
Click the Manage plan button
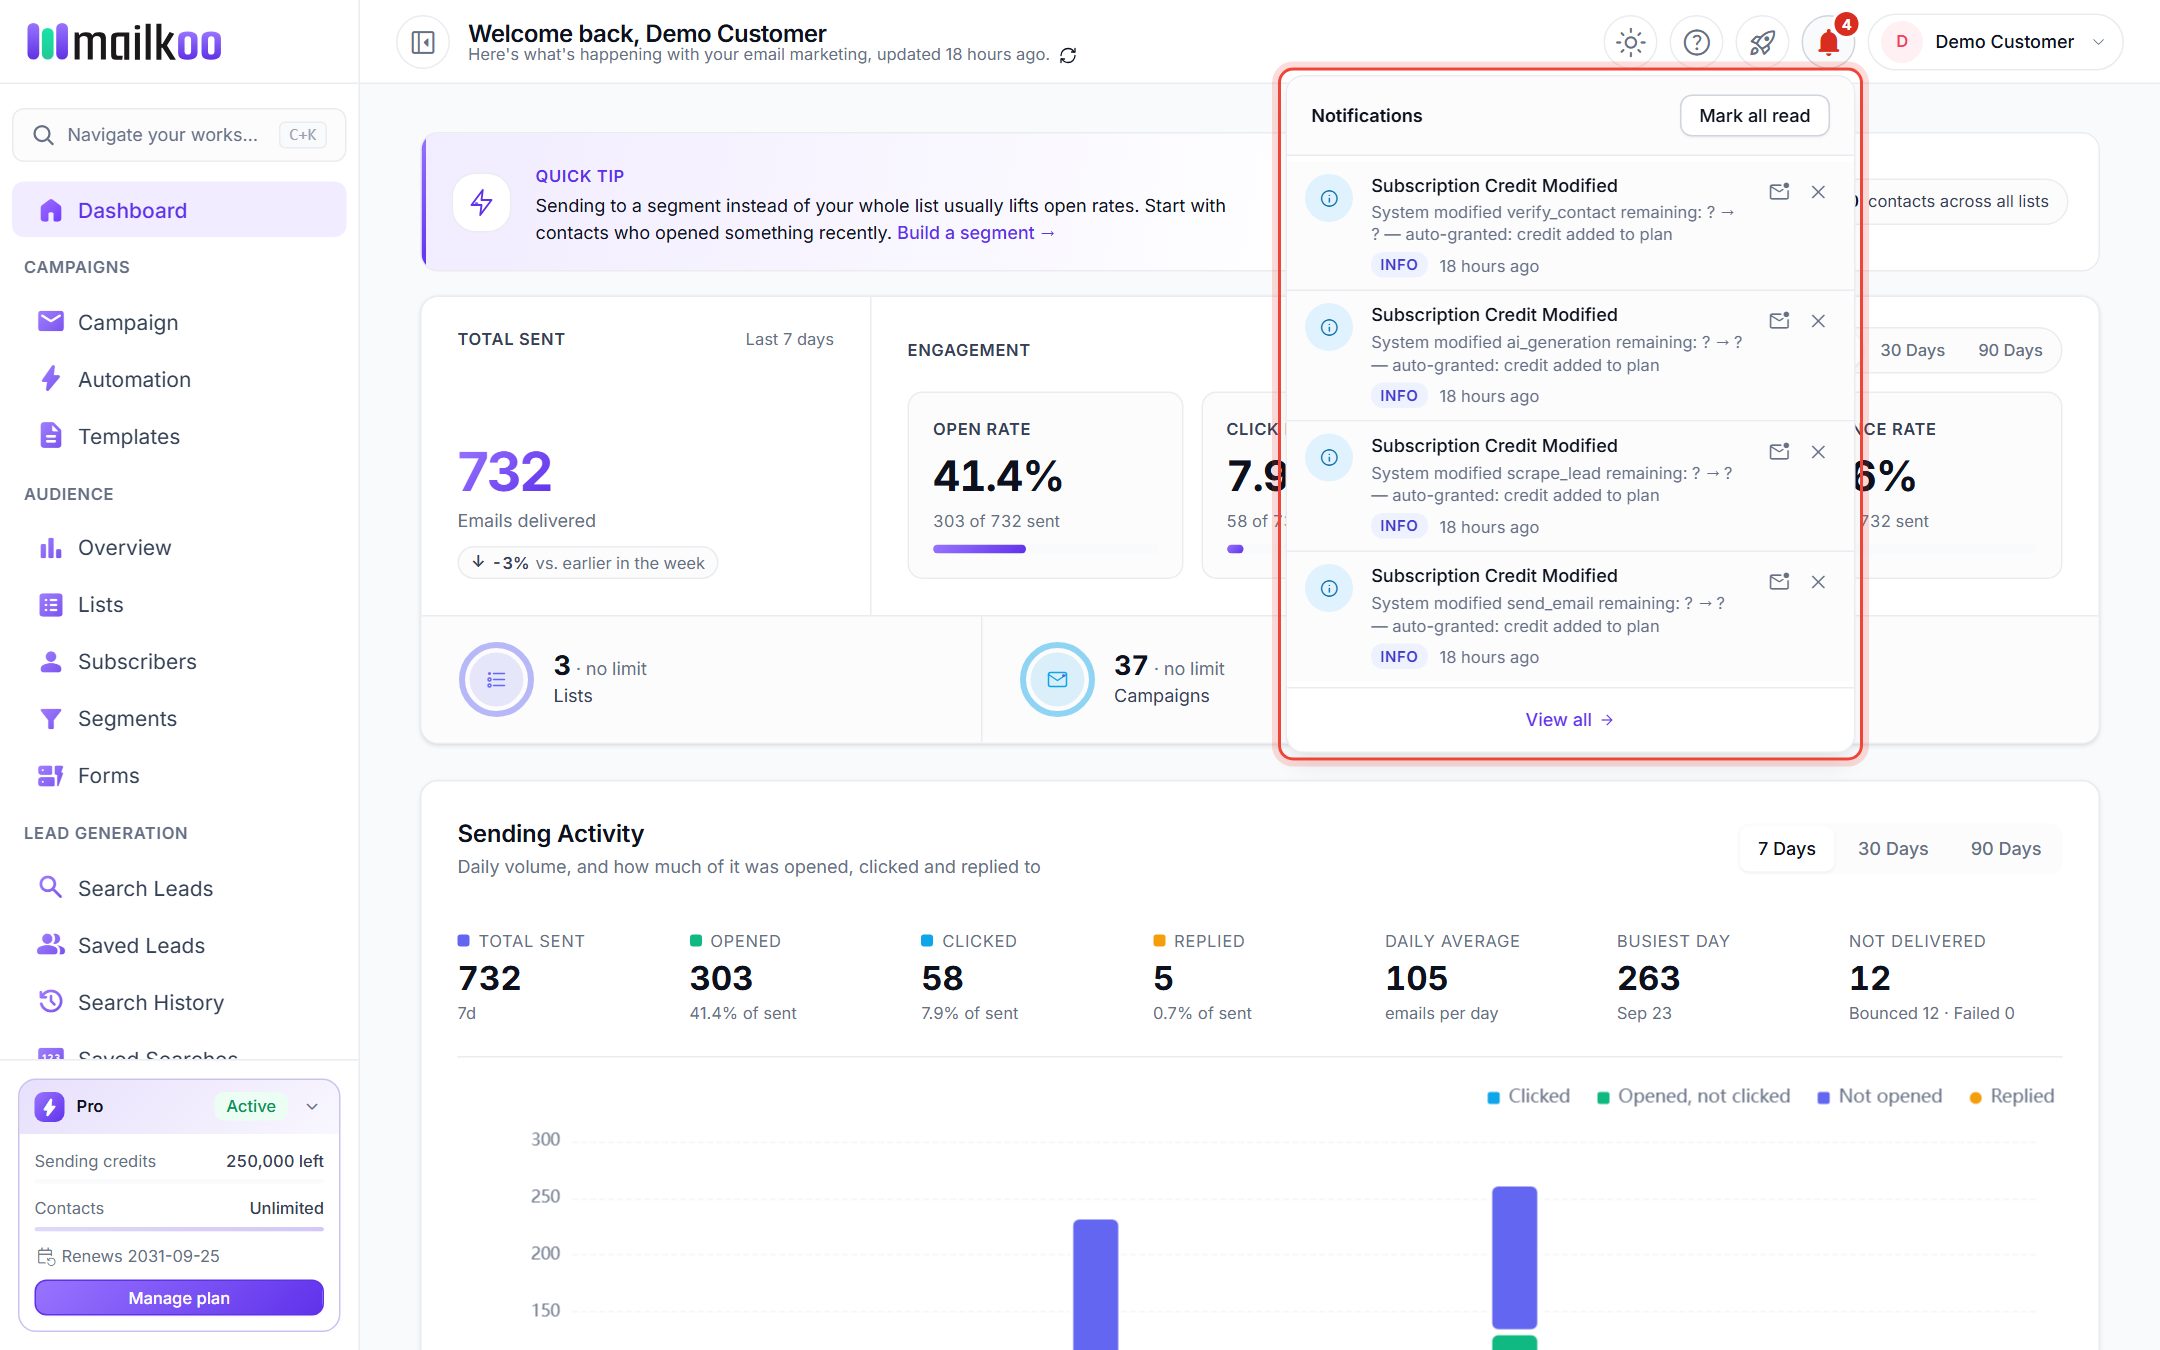point(179,1298)
